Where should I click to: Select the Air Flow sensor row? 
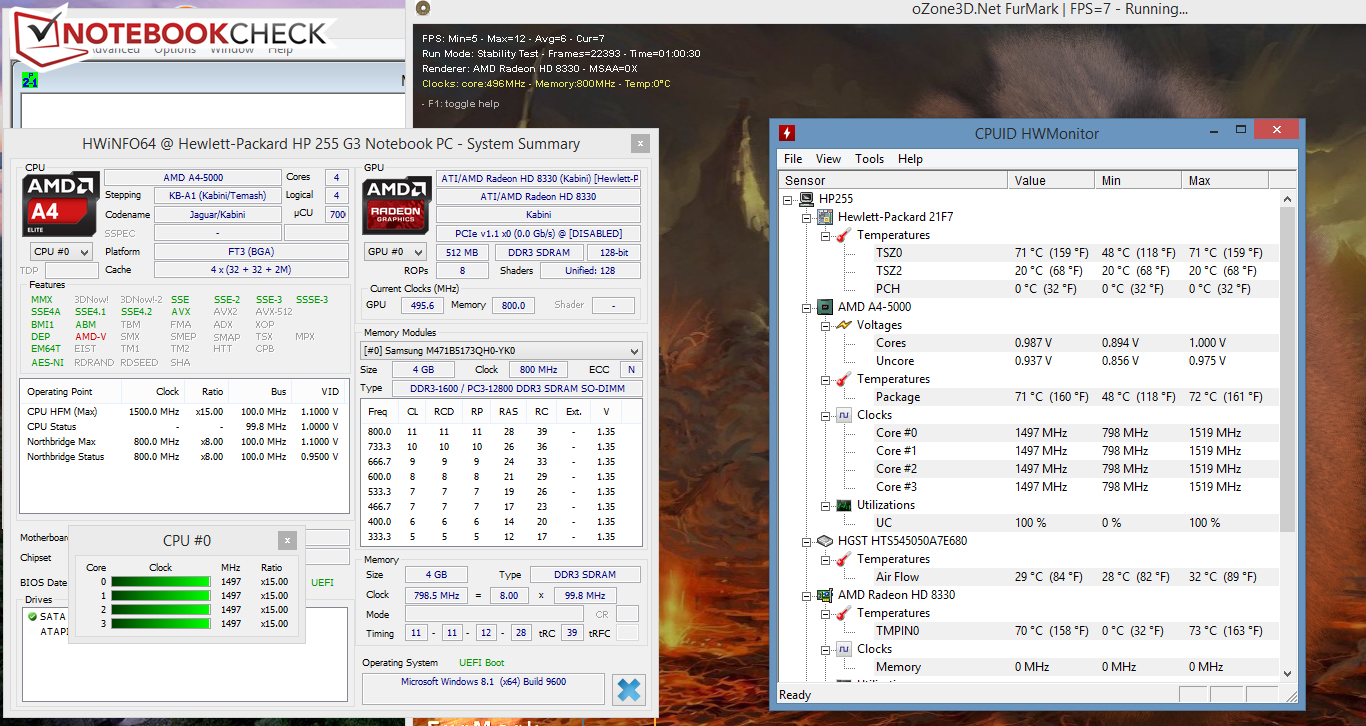[1030, 577]
